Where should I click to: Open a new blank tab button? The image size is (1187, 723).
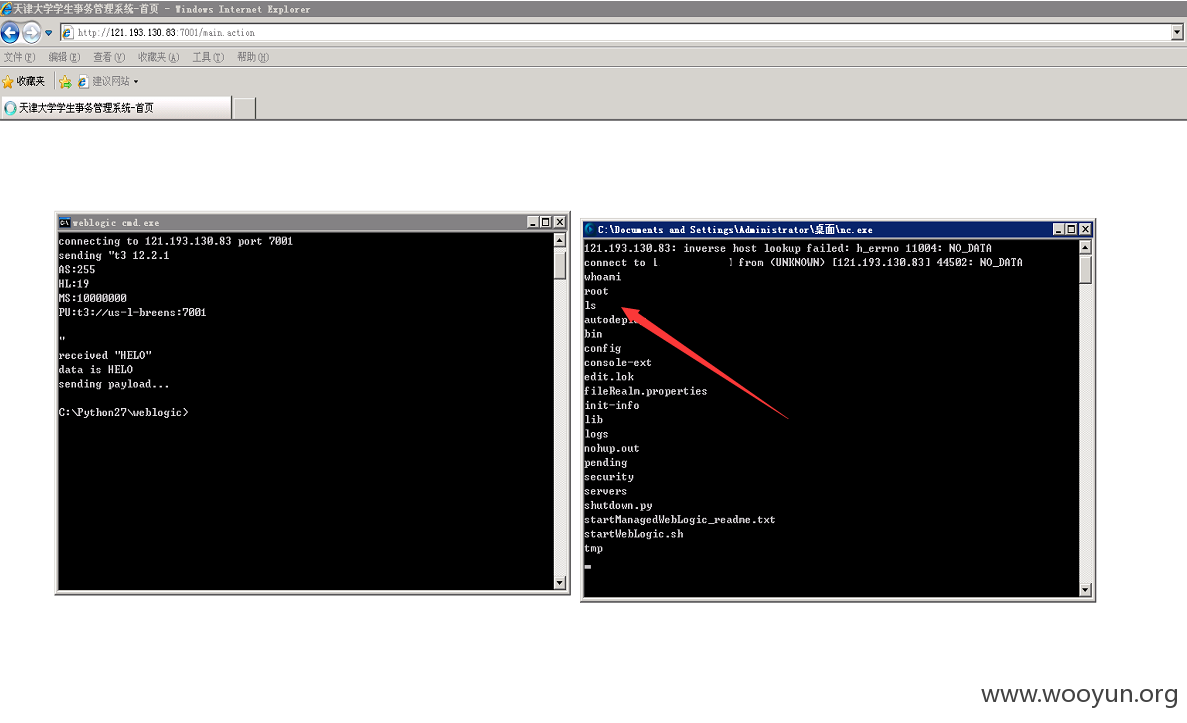coord(244,108)
